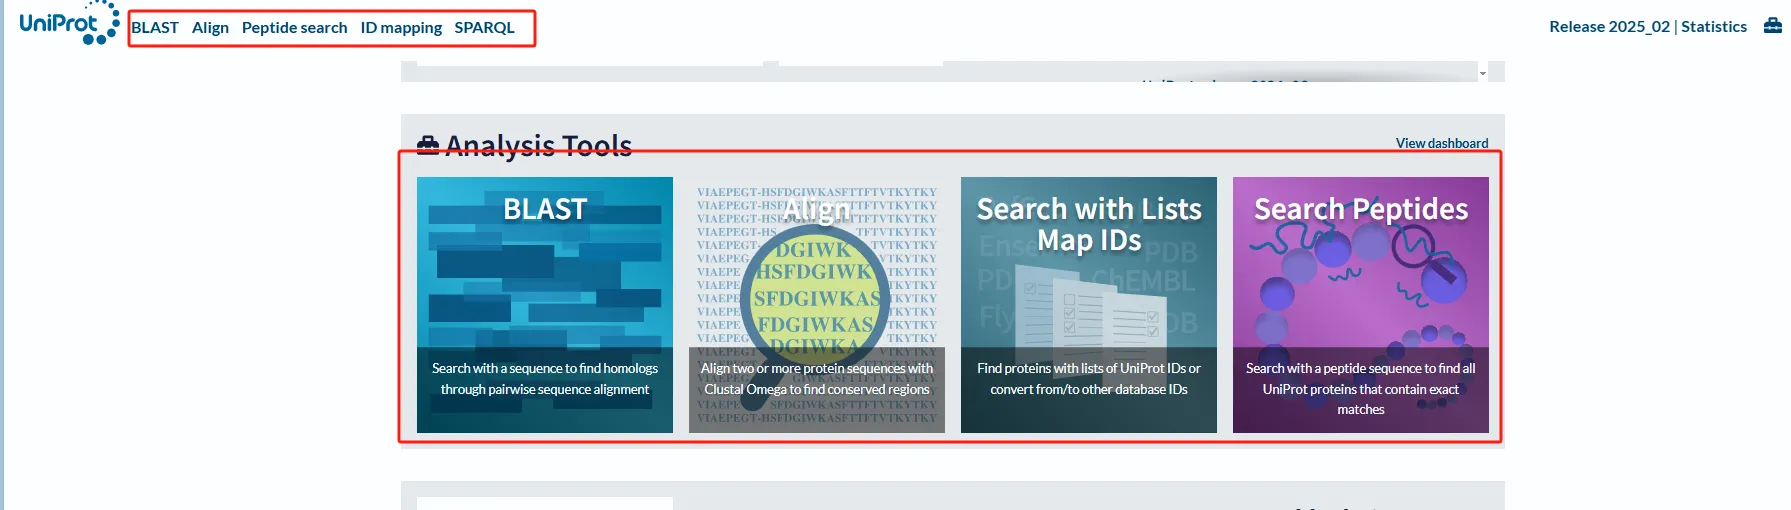Click the View dashboard link

tap(1441, 143)
